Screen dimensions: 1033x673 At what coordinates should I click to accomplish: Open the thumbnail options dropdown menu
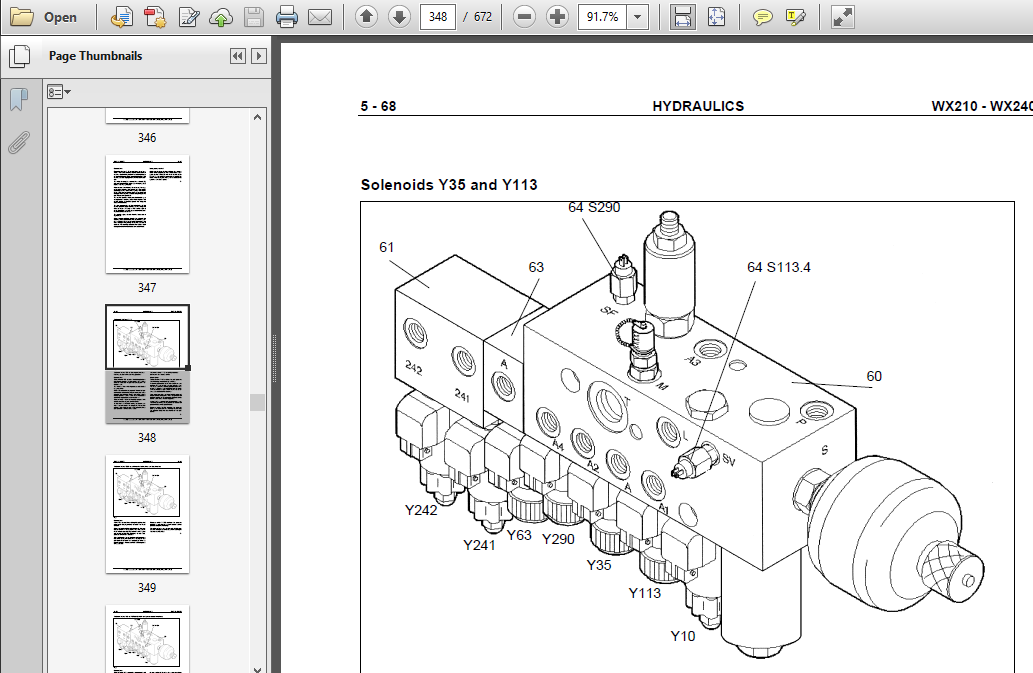[59, 92]
